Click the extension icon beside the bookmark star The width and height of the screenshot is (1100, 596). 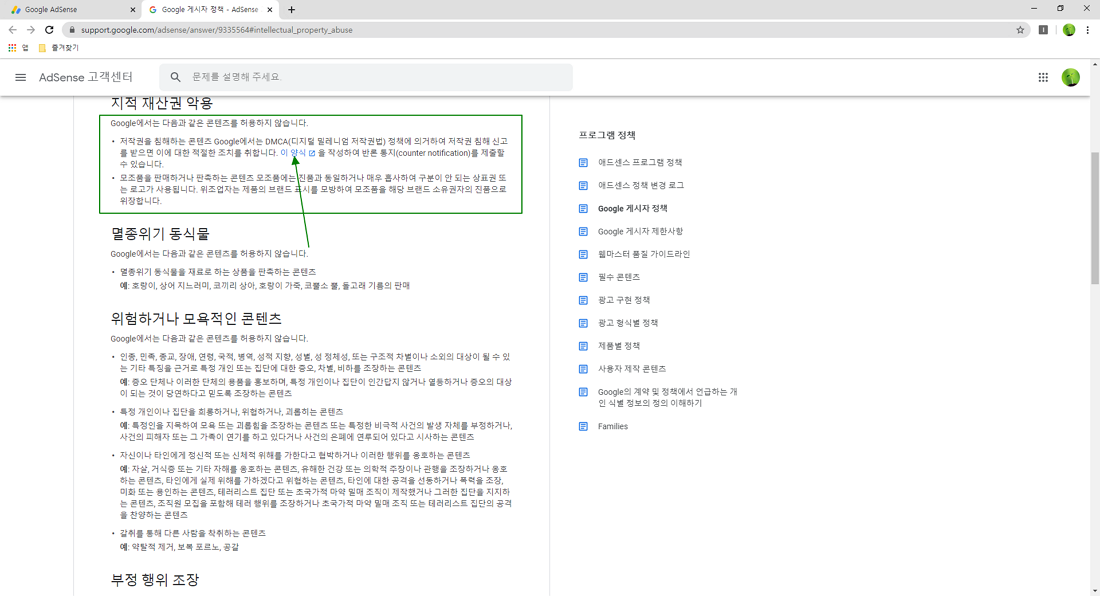[1043, 29]
